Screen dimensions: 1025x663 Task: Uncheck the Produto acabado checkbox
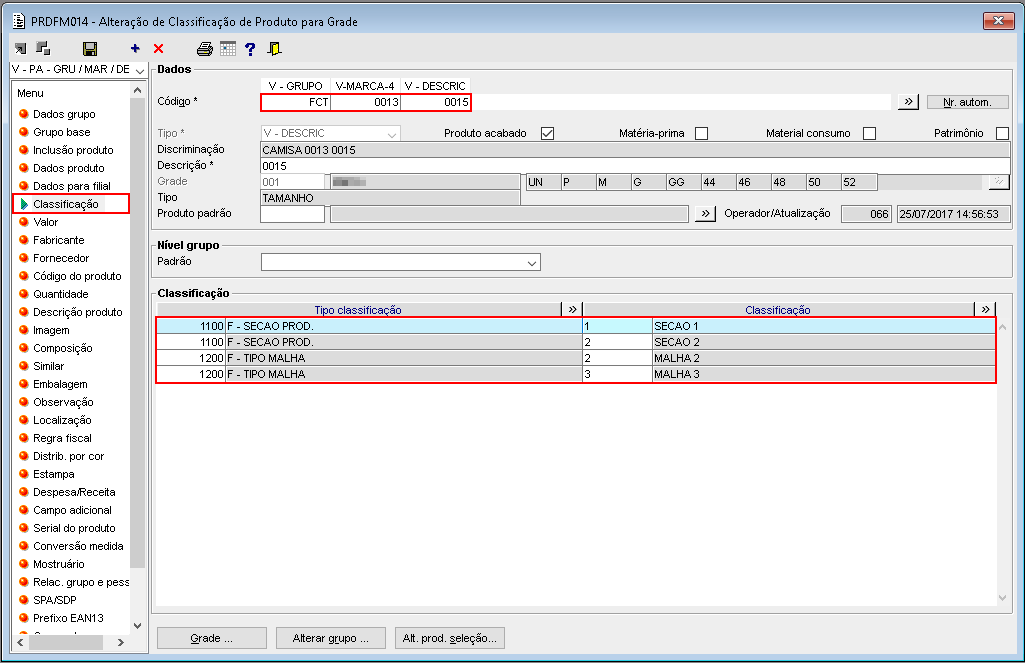pos(548,133)
